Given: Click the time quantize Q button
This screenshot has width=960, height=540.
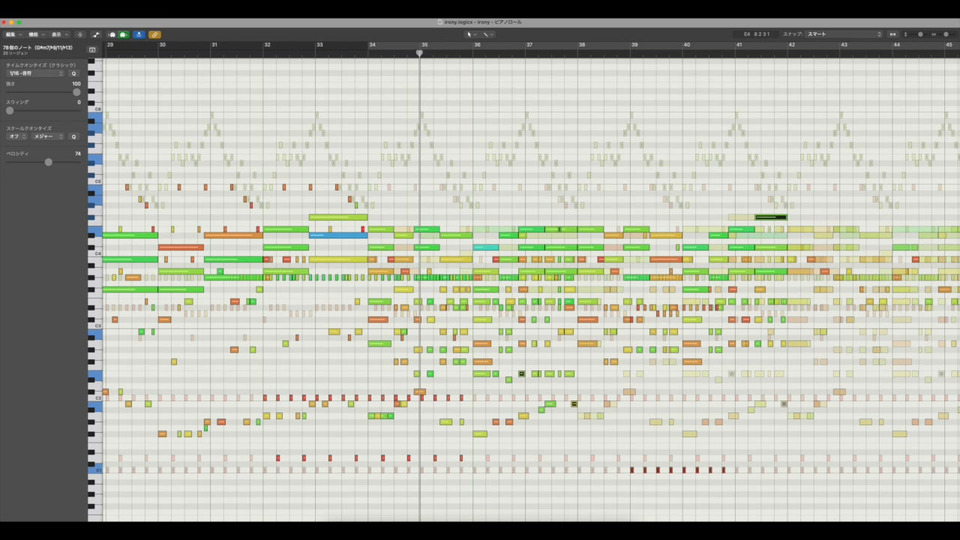Looking at the screenshot, I should click(74, 73).
